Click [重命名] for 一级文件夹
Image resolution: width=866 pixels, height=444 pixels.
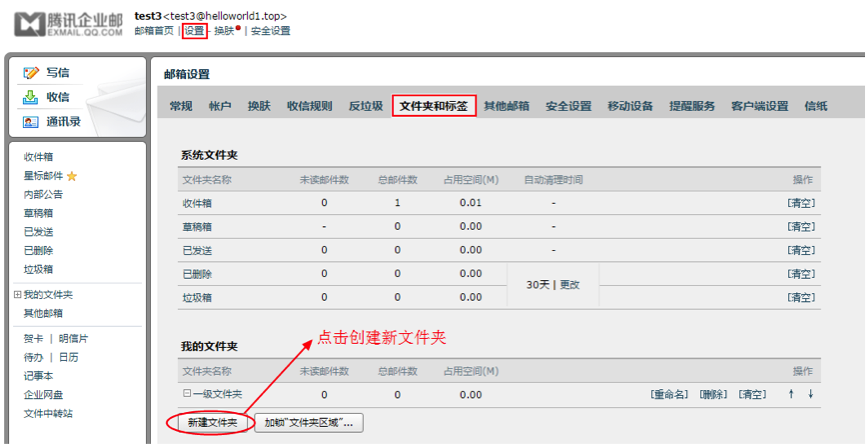(670, 394)
